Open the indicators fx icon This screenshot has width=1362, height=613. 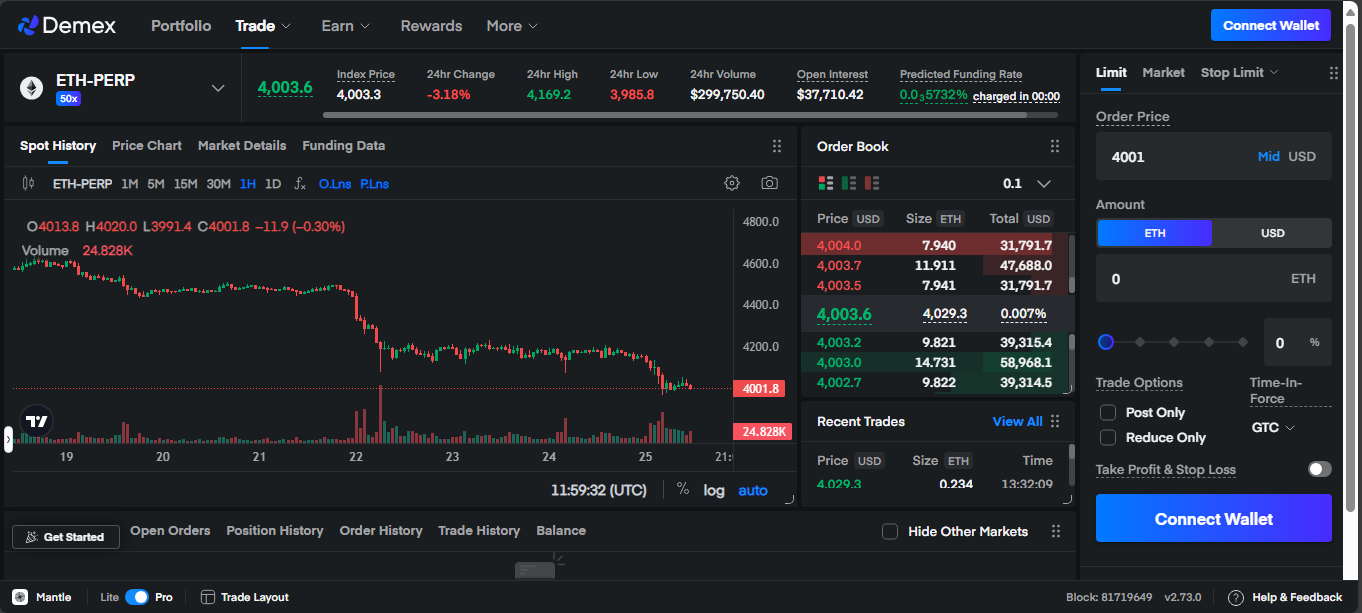(x=300, y=184)
